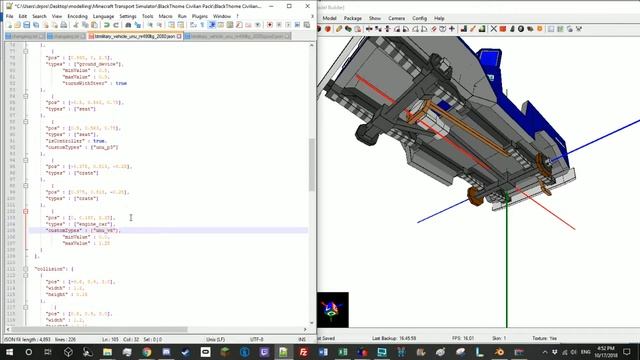Open Excel from the taskbar
Viewport: 640px width, 360px height.
click(x=342, y=352)
